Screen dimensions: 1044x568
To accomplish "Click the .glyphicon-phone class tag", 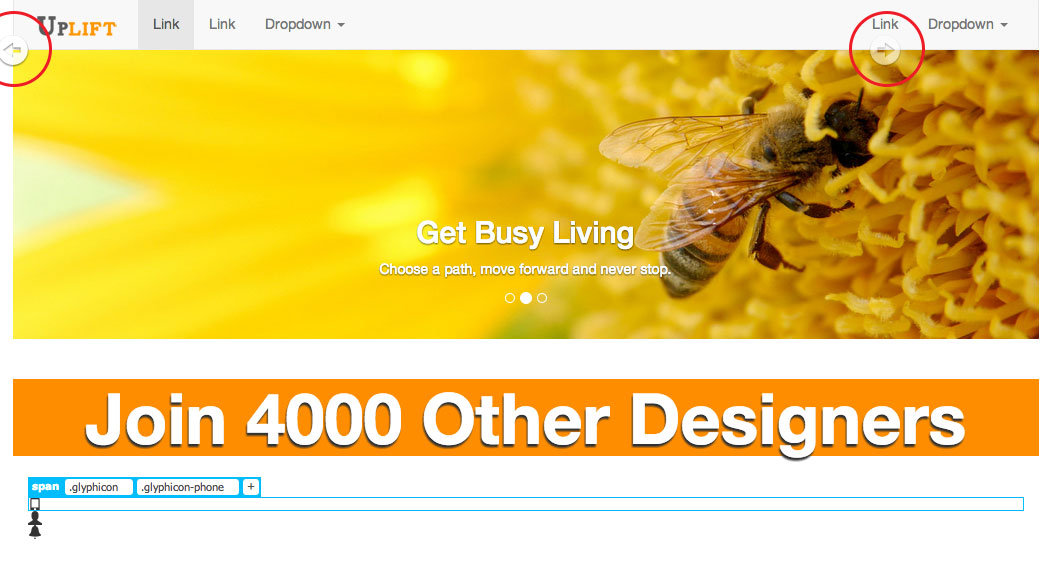I will pyautogui.click(x=187, y=487).
